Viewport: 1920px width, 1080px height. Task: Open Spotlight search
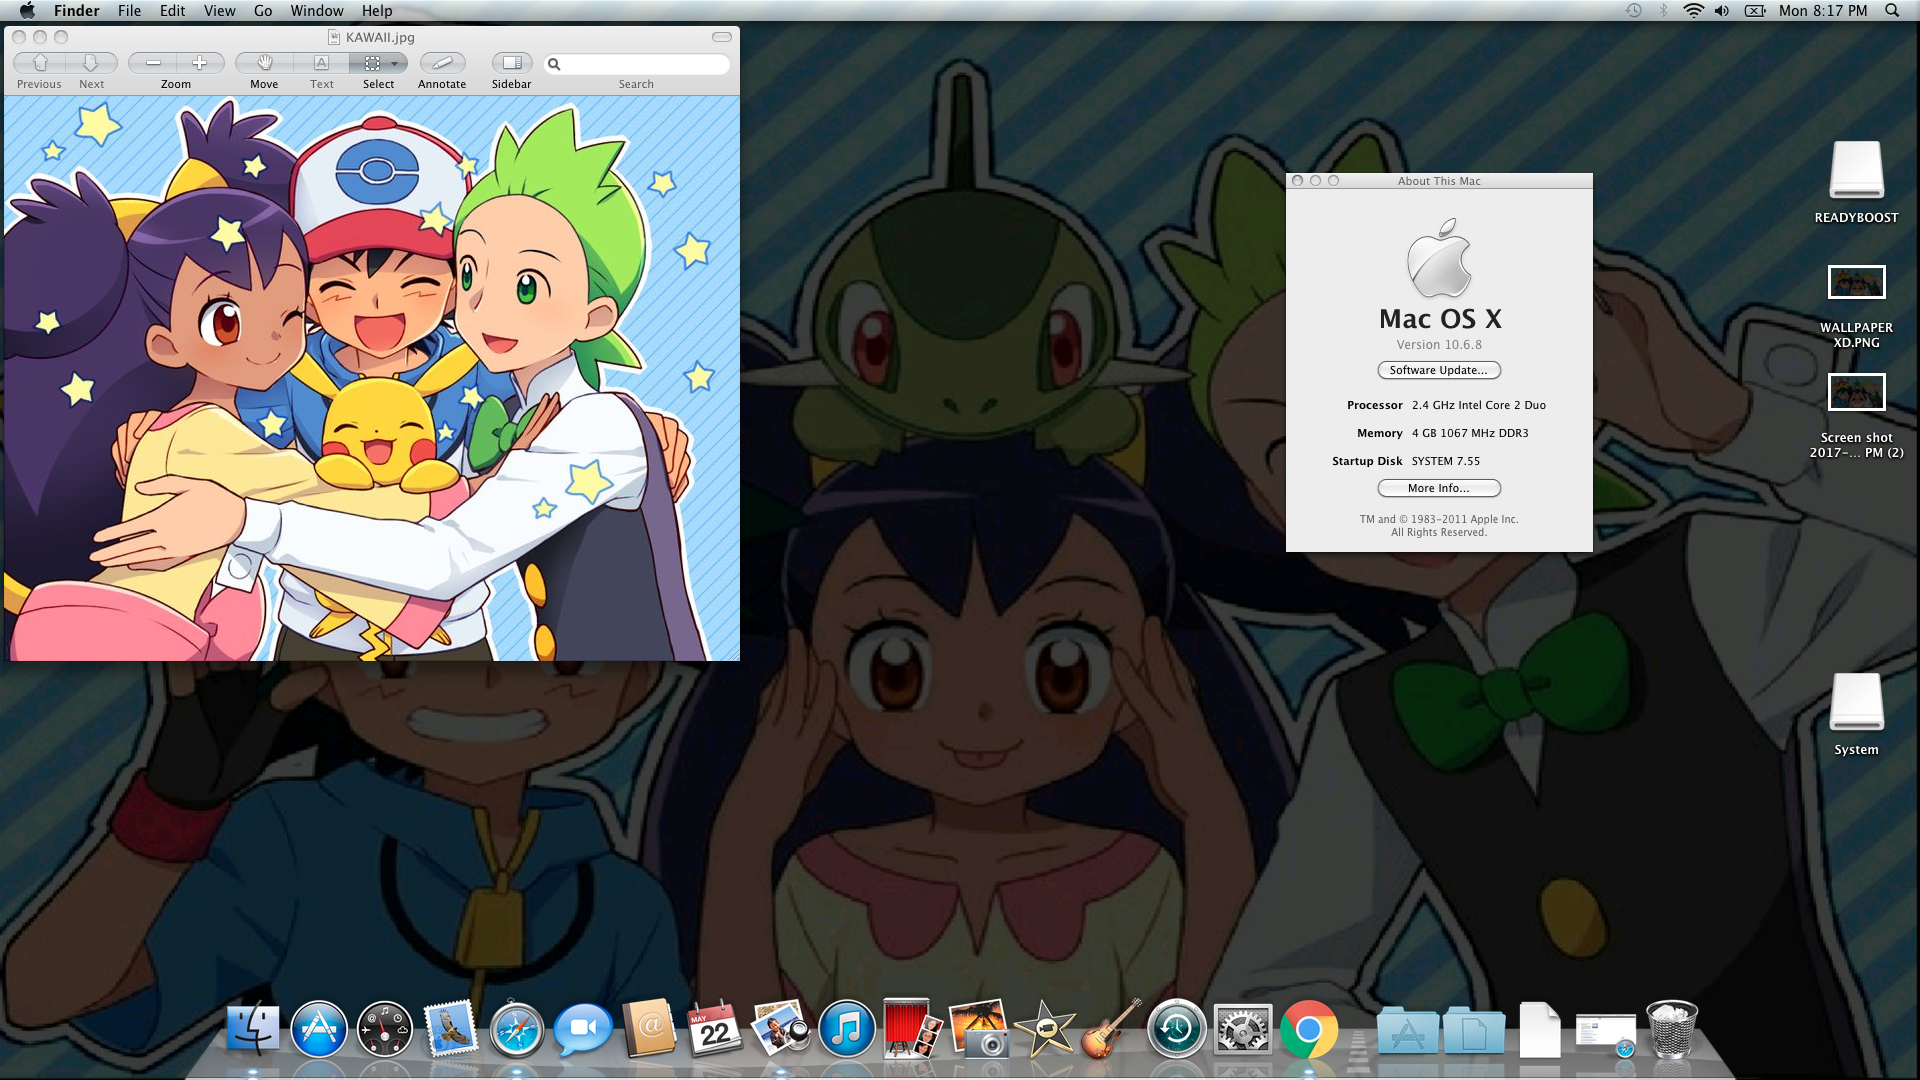(x=1892, y=11)
